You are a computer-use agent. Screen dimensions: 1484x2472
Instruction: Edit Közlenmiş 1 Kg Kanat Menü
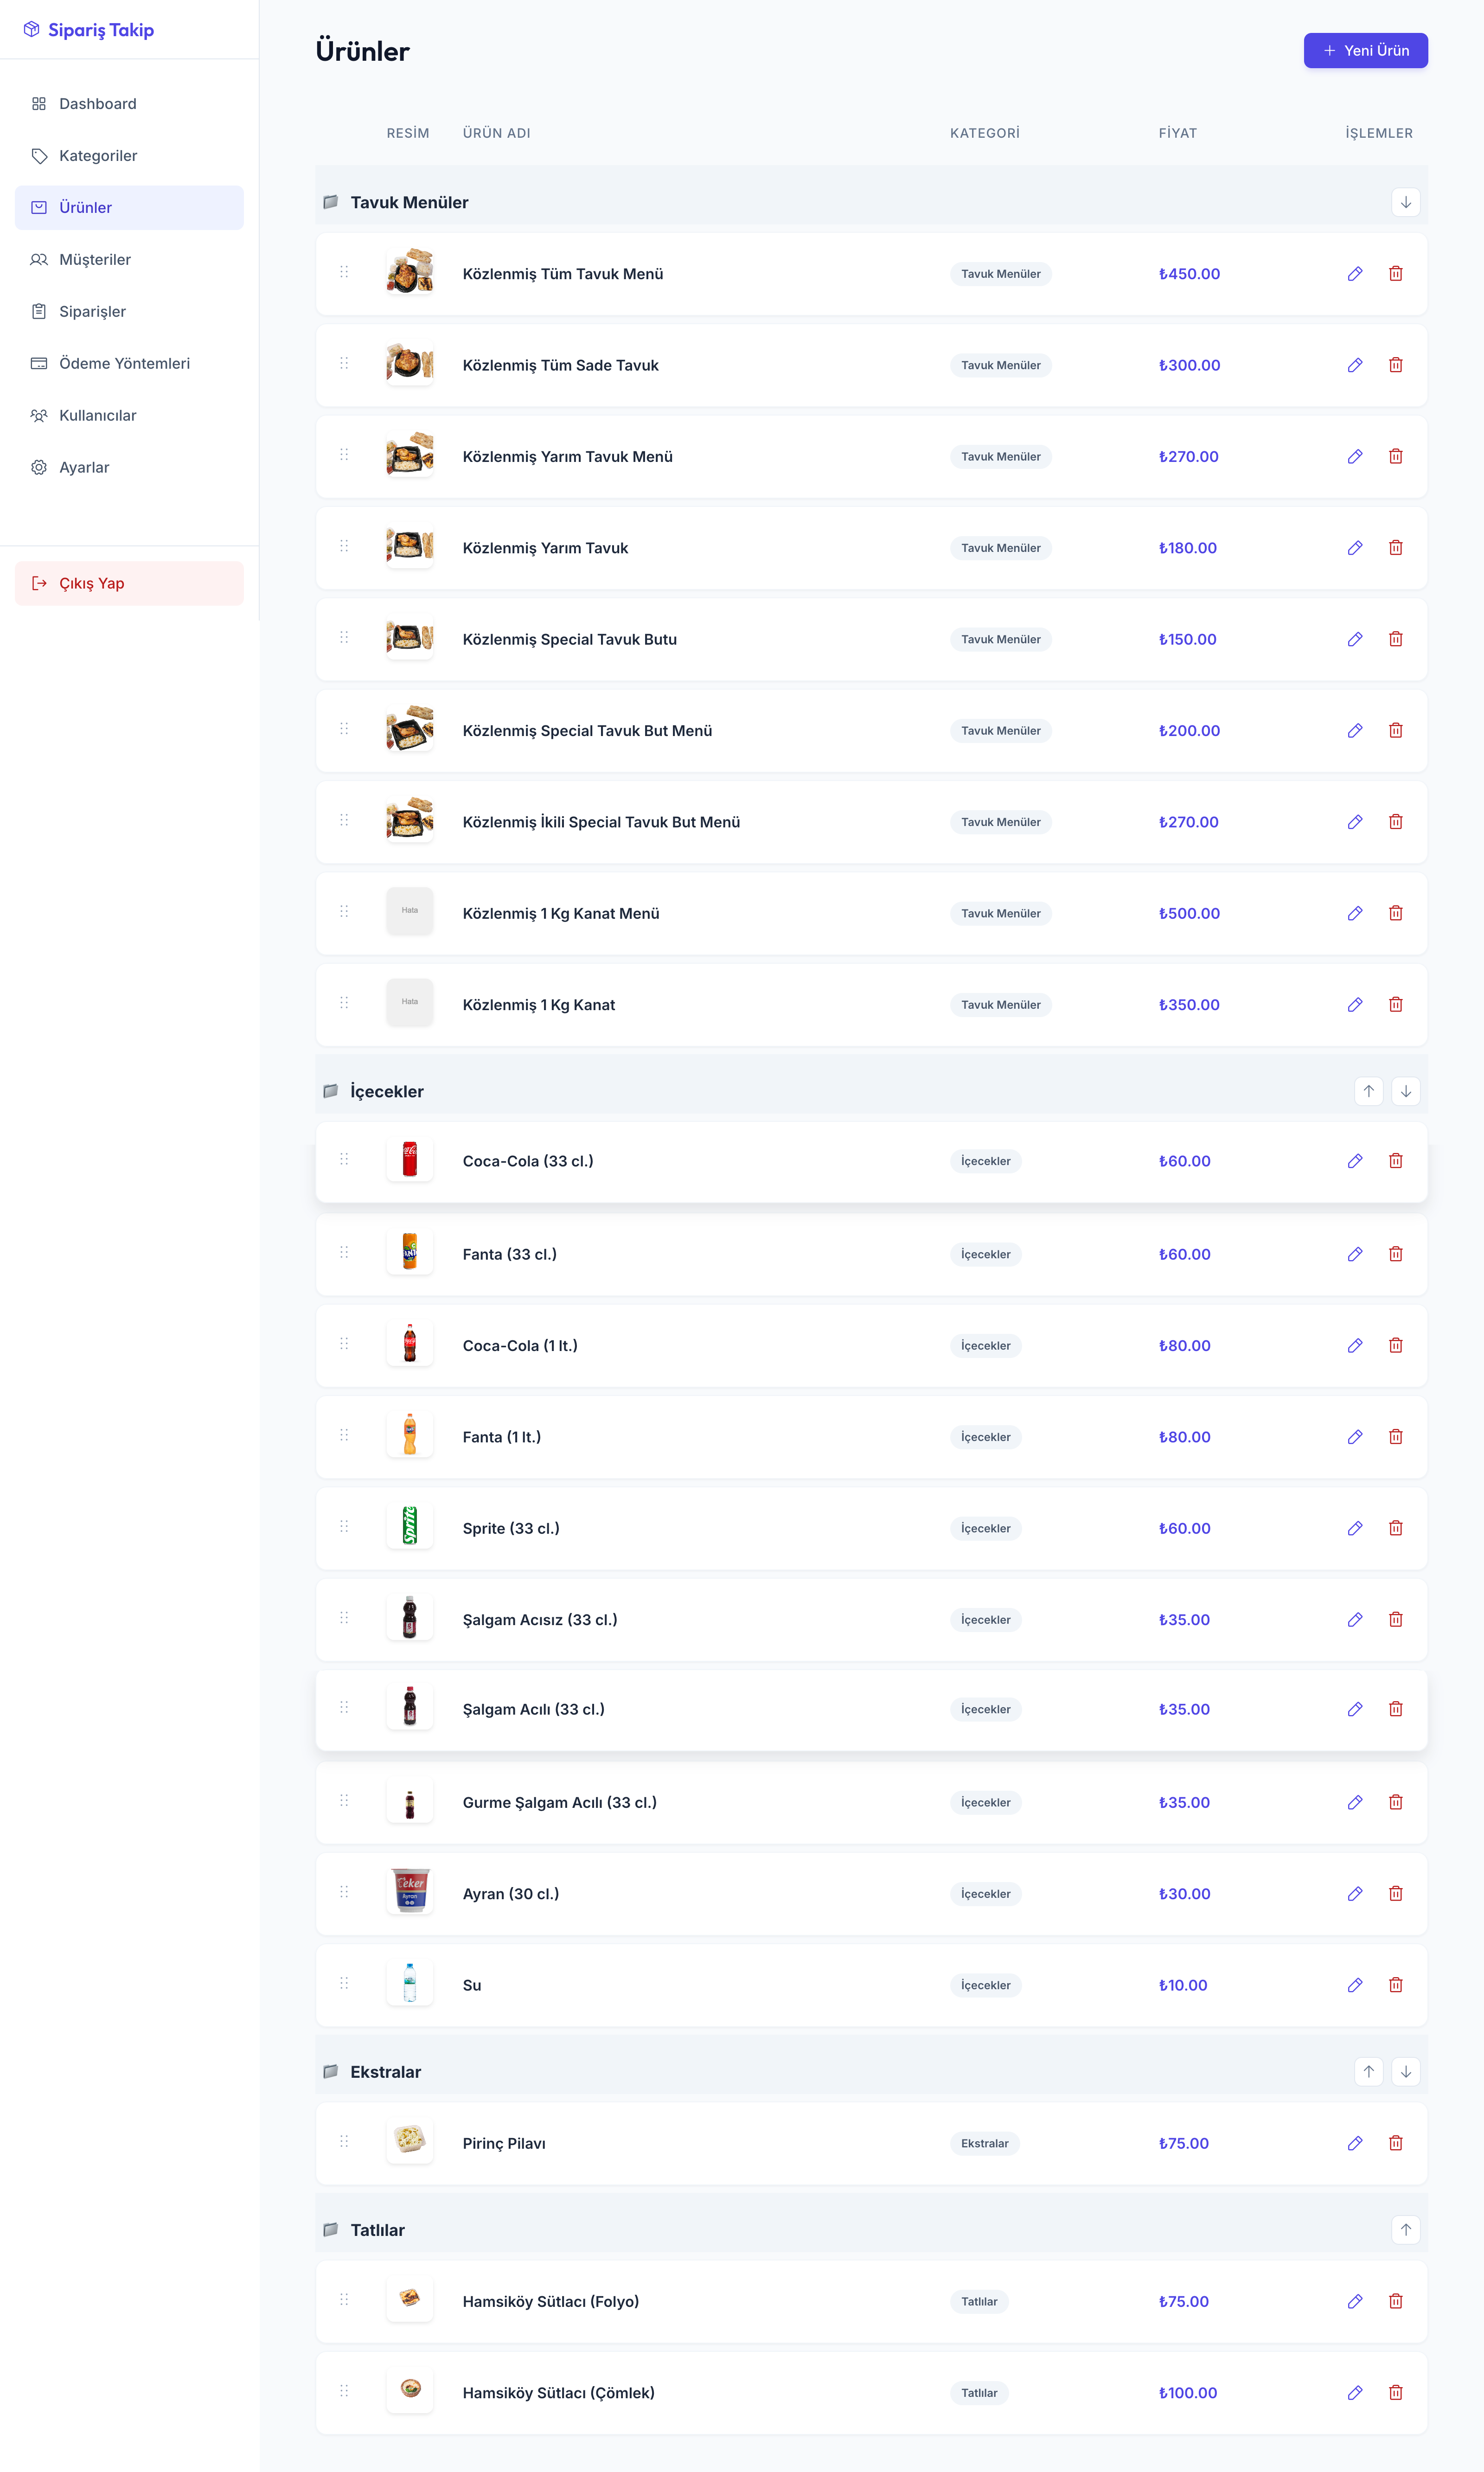tap(1355, 913)
